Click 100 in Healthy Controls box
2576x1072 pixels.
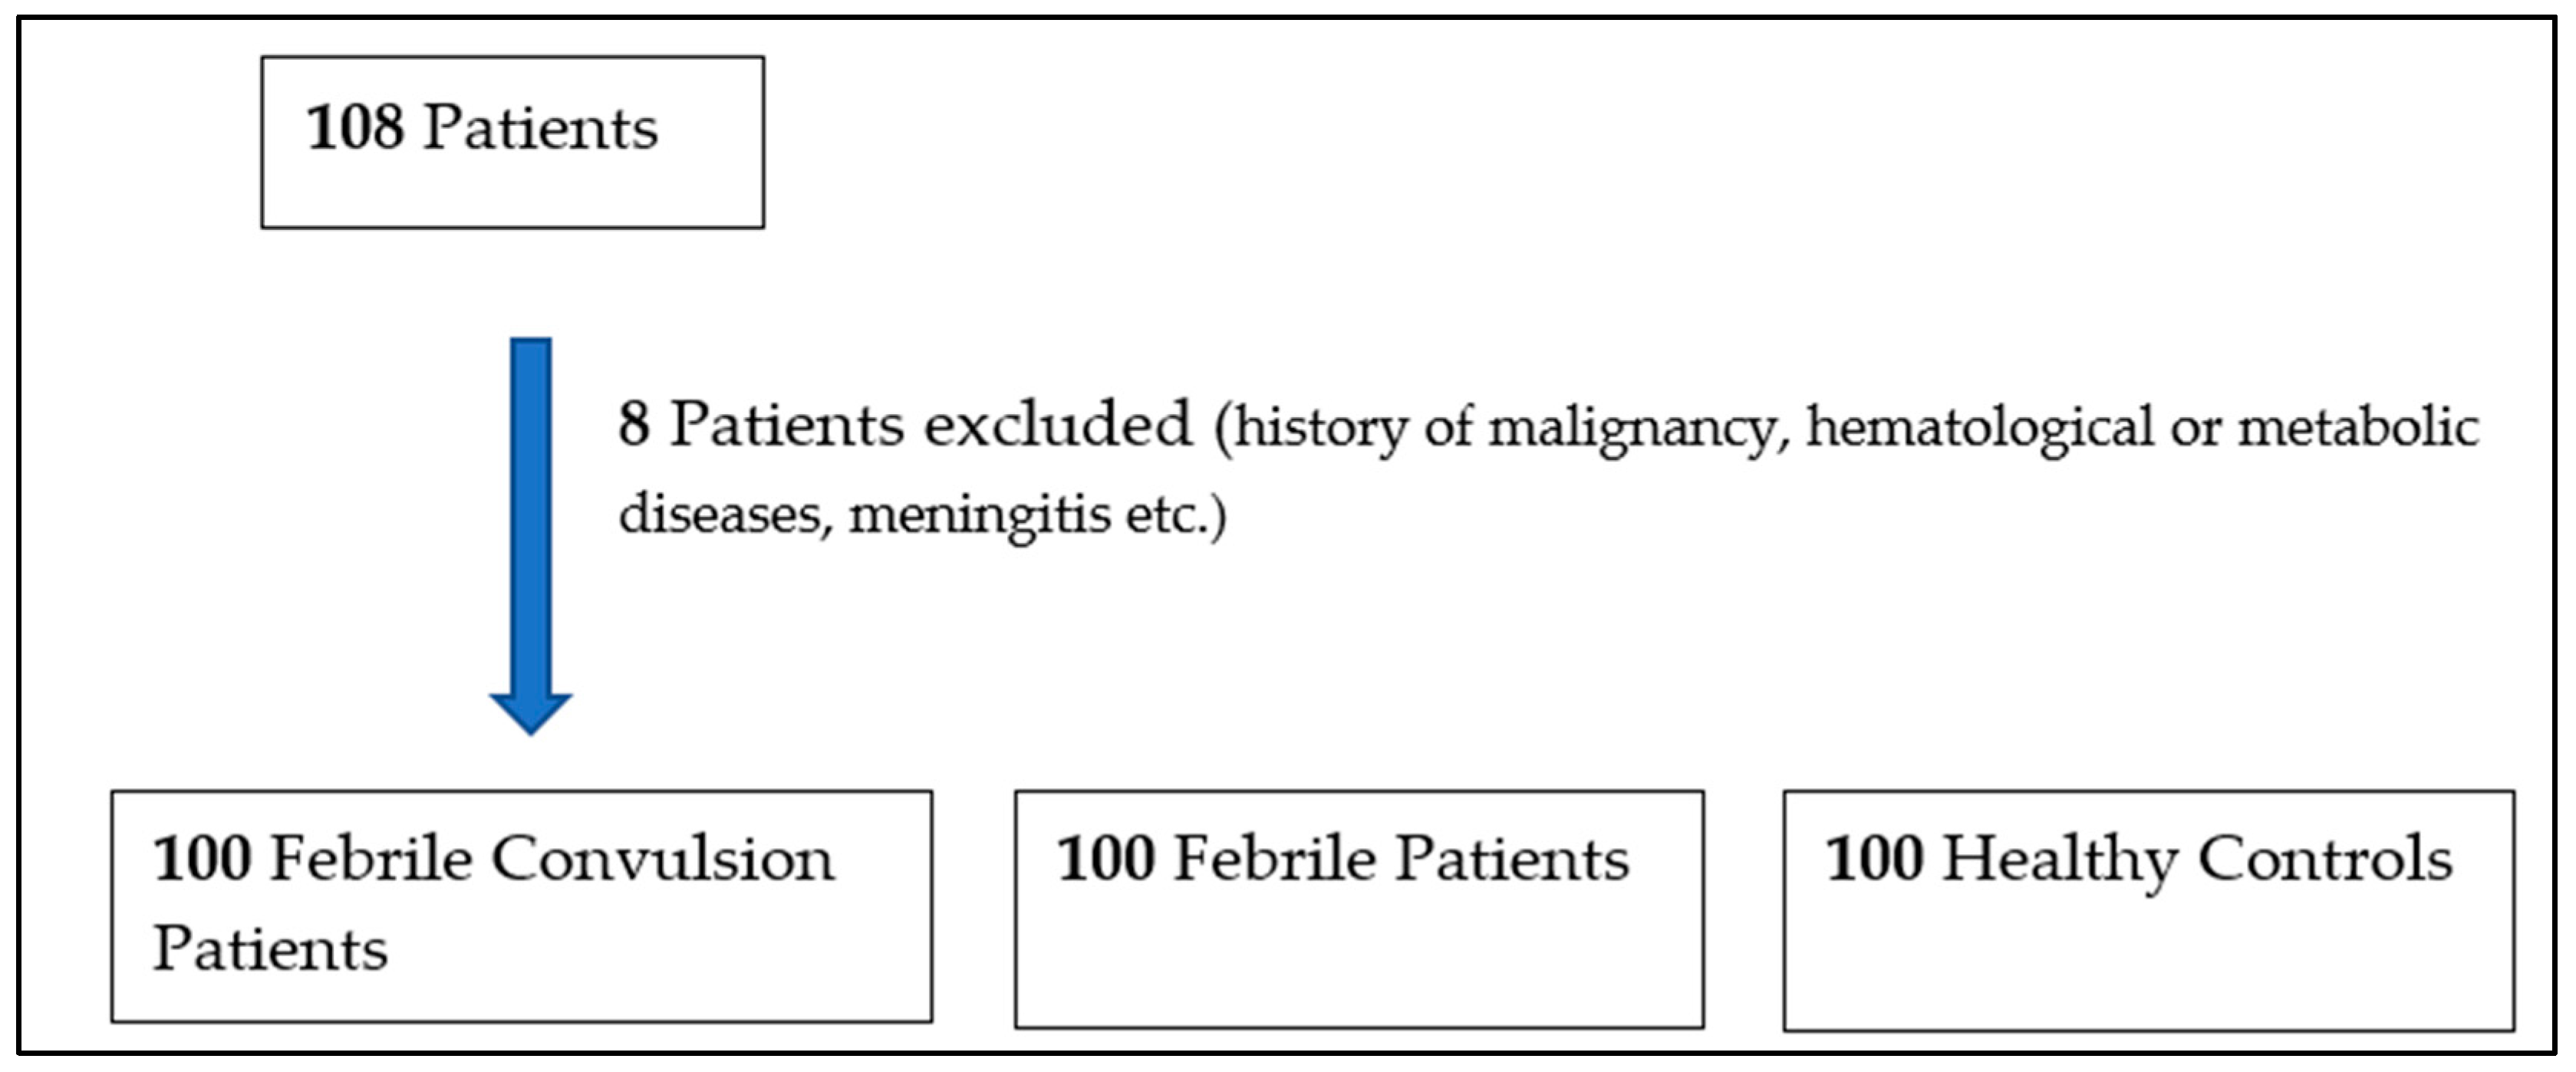pos(1873,859)
